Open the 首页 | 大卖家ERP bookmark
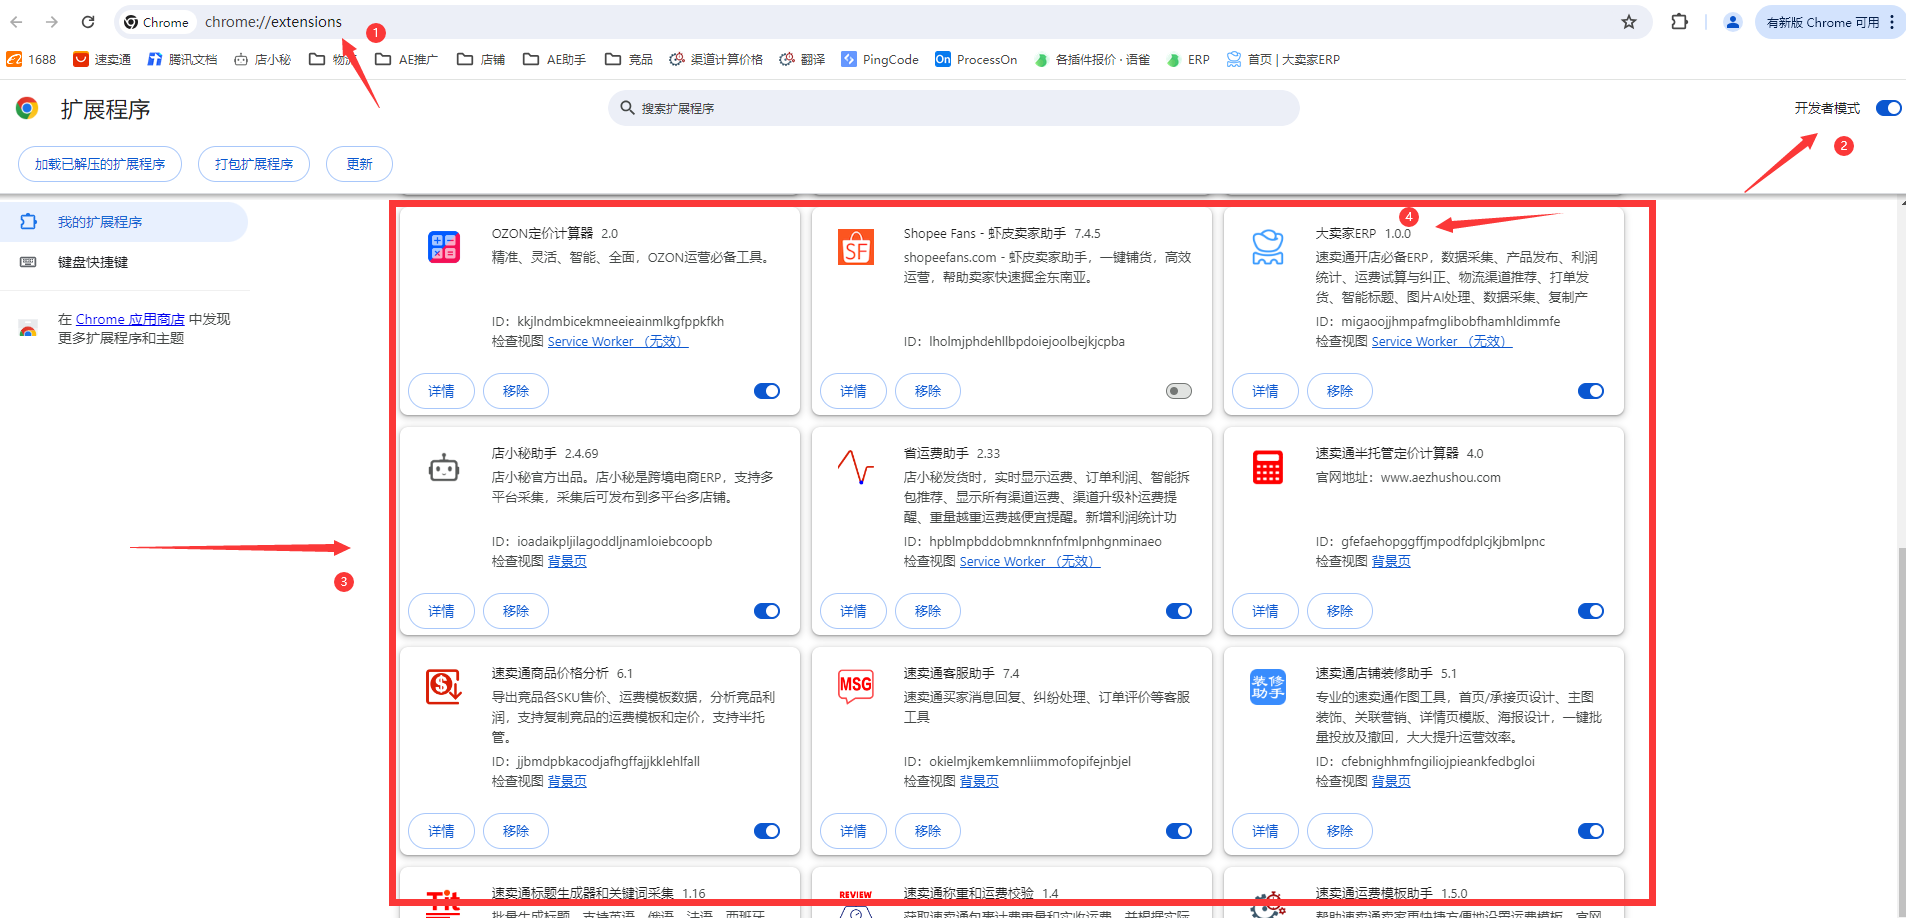The height and width of the screenshot is (918, 1906). [x=1283, y=60]
